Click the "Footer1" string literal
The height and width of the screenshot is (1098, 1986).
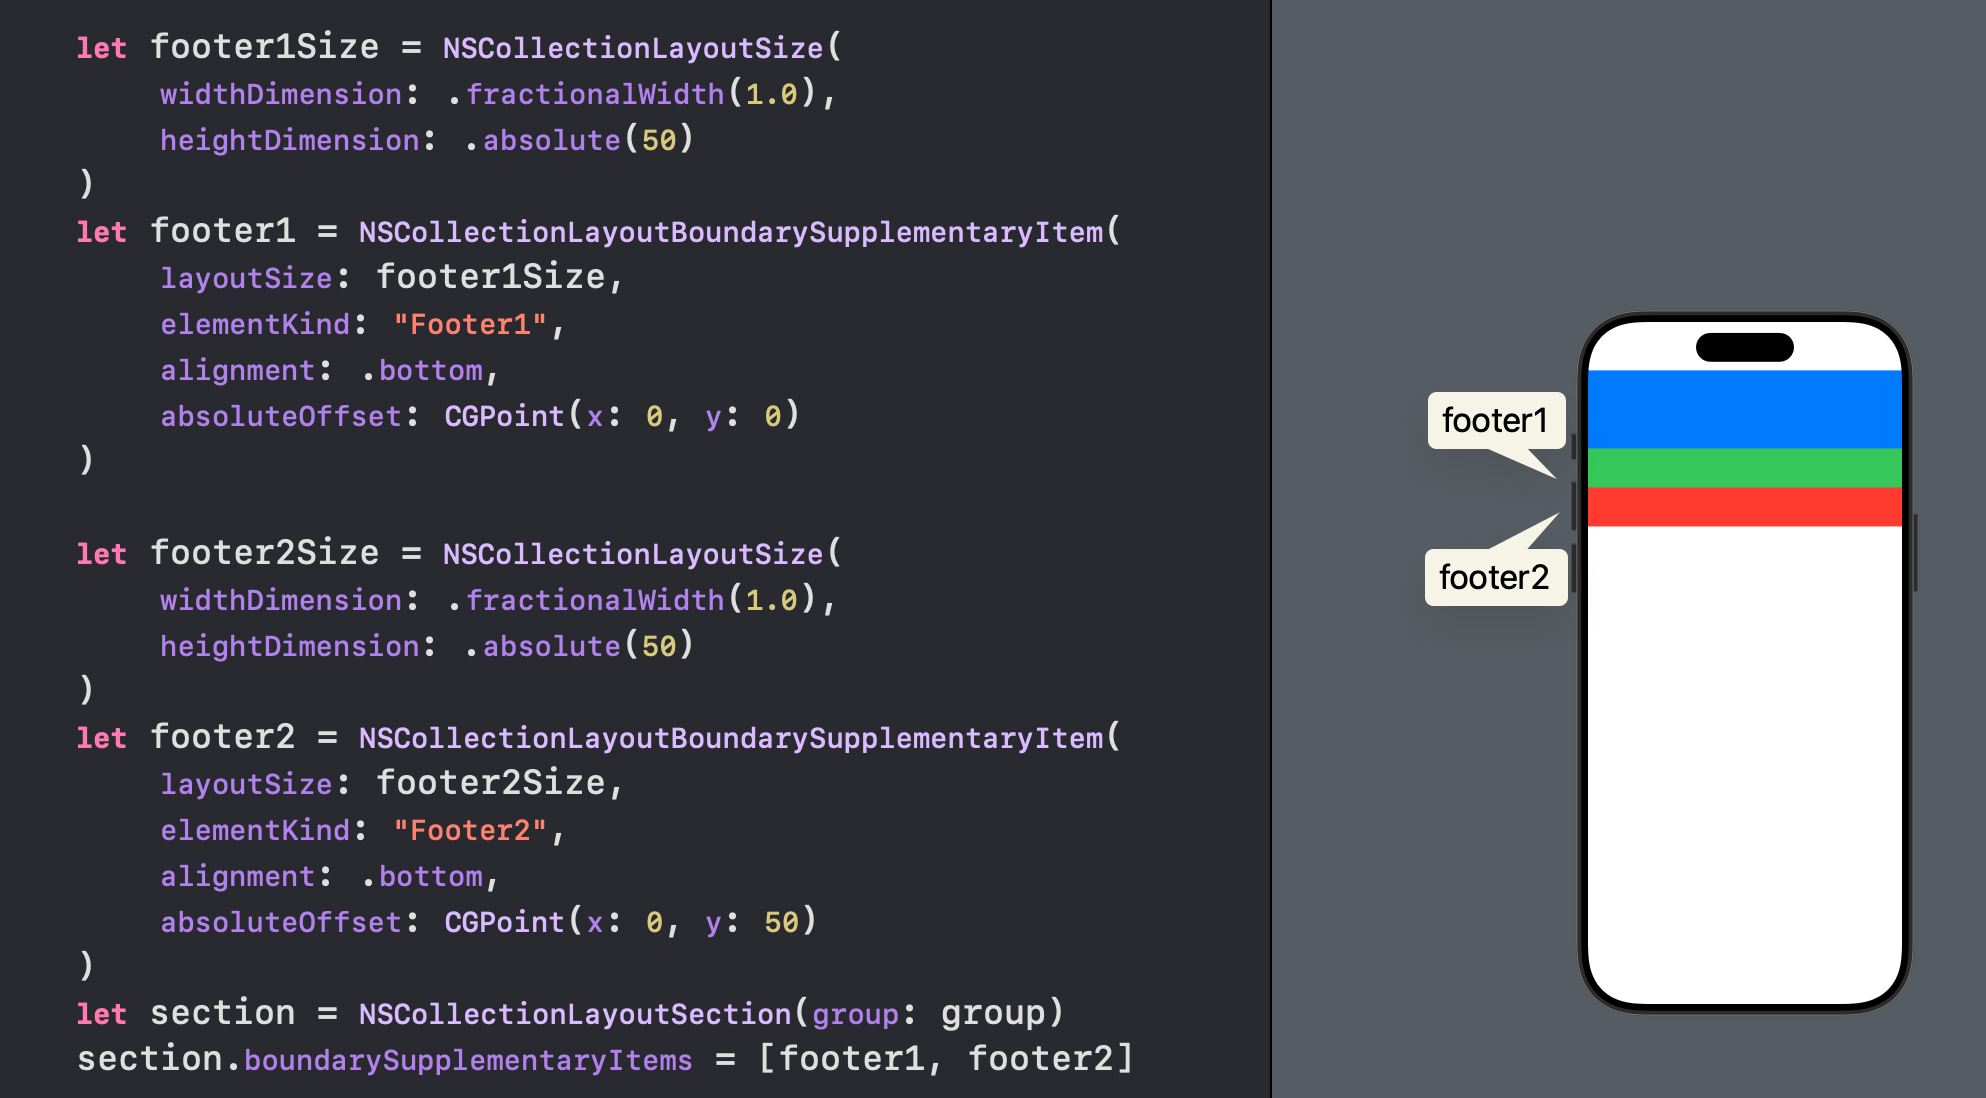point(470,324)
